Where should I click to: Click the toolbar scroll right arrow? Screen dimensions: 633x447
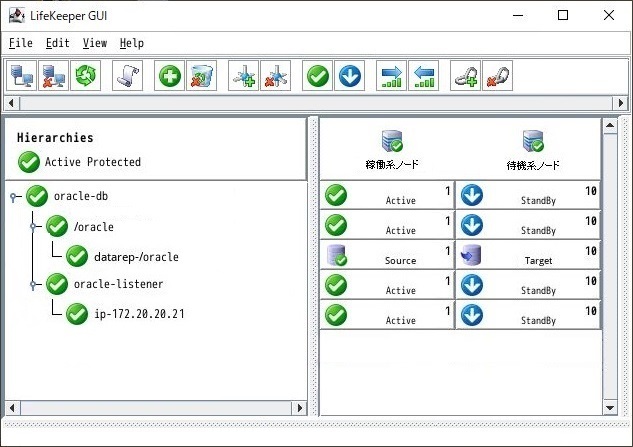(621, 103)
